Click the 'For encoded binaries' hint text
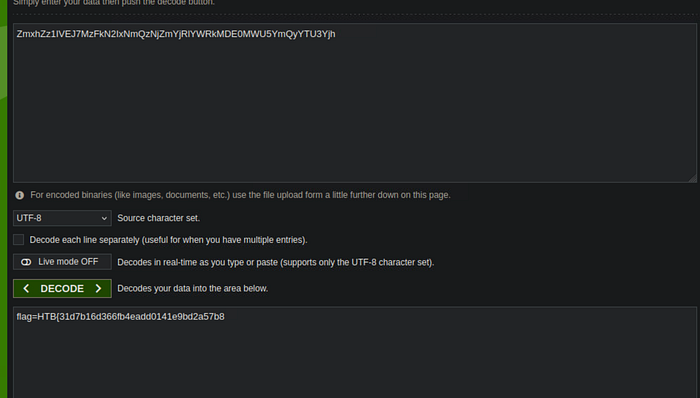Image resolution: width=700 pixels, height=398 pixels. point(240,195)
